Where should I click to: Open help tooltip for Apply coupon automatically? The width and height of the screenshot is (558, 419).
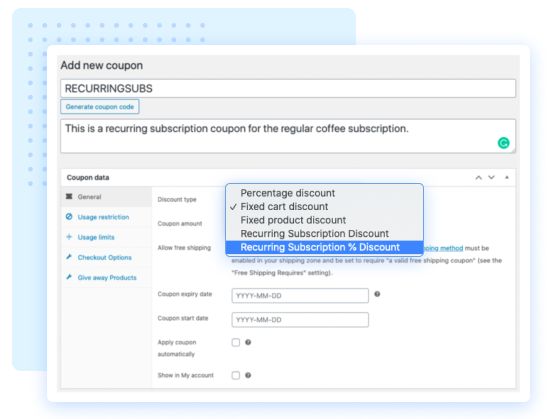tap(248, 342)
